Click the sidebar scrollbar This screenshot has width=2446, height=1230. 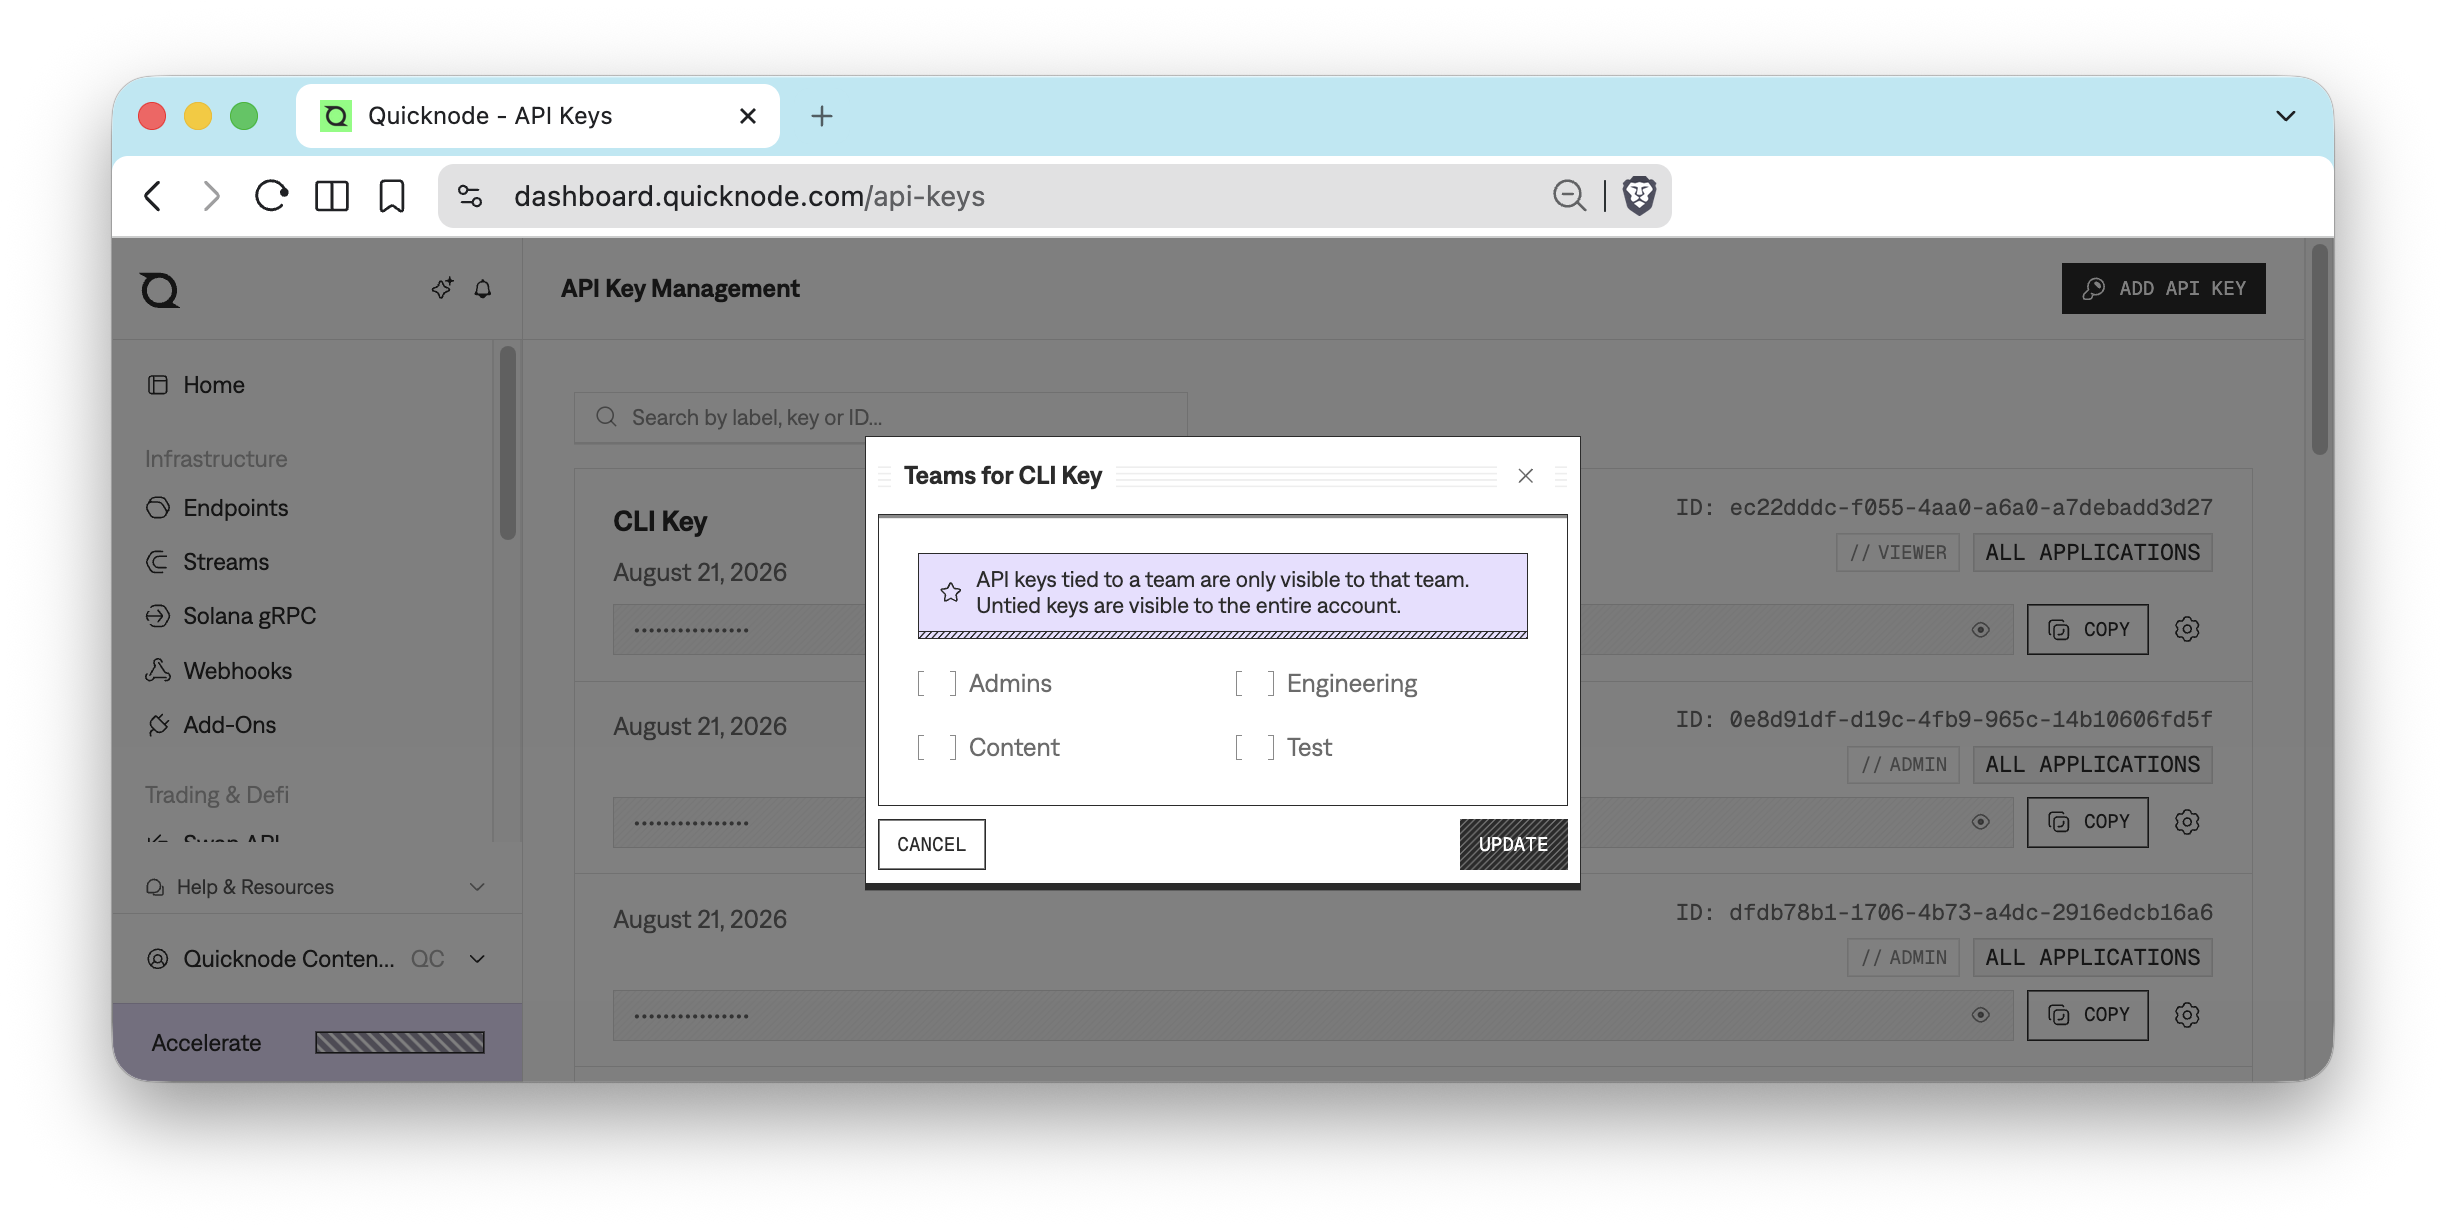[508, 443]
